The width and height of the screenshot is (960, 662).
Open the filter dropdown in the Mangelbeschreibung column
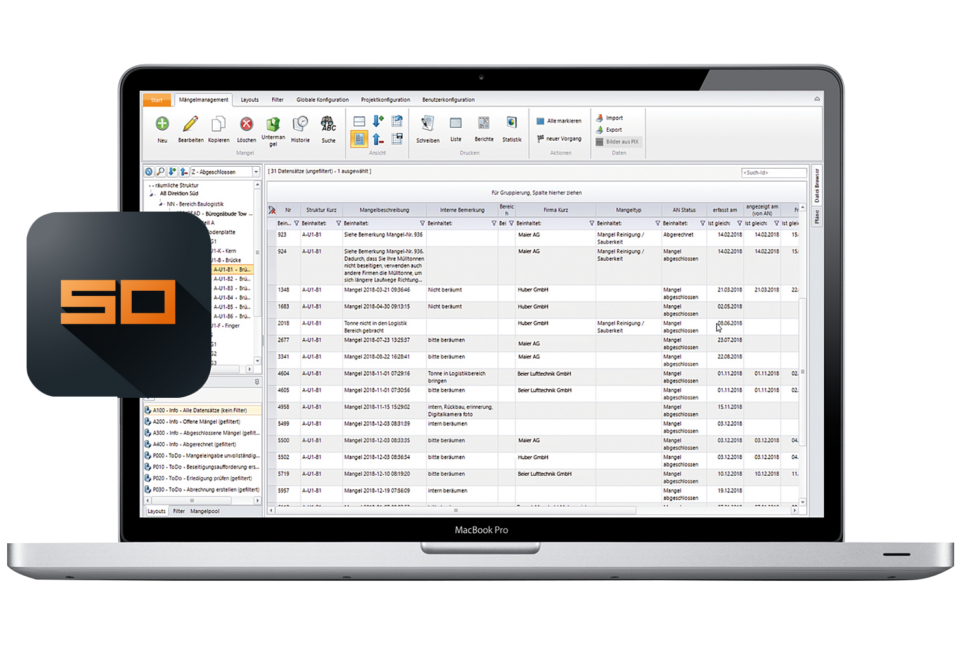(422, 224)
